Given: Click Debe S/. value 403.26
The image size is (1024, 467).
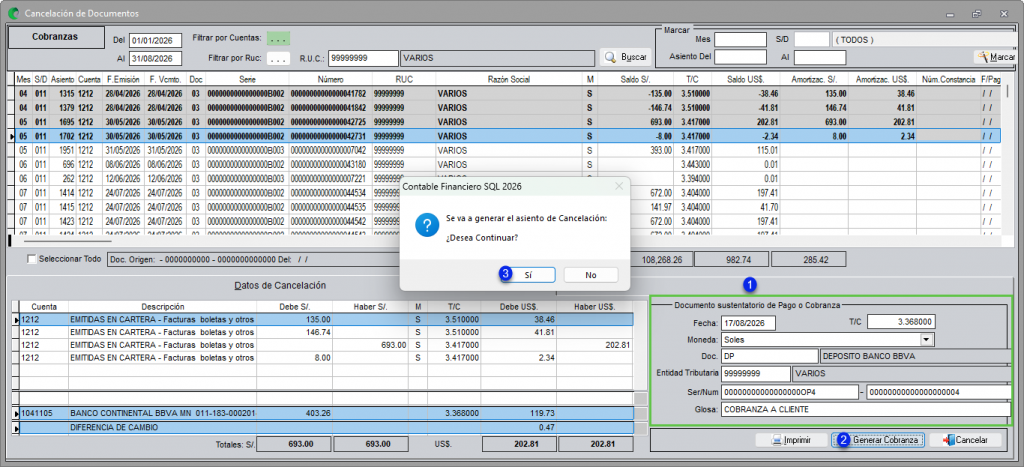Looking at the screenshot, I should coord(319,413).
